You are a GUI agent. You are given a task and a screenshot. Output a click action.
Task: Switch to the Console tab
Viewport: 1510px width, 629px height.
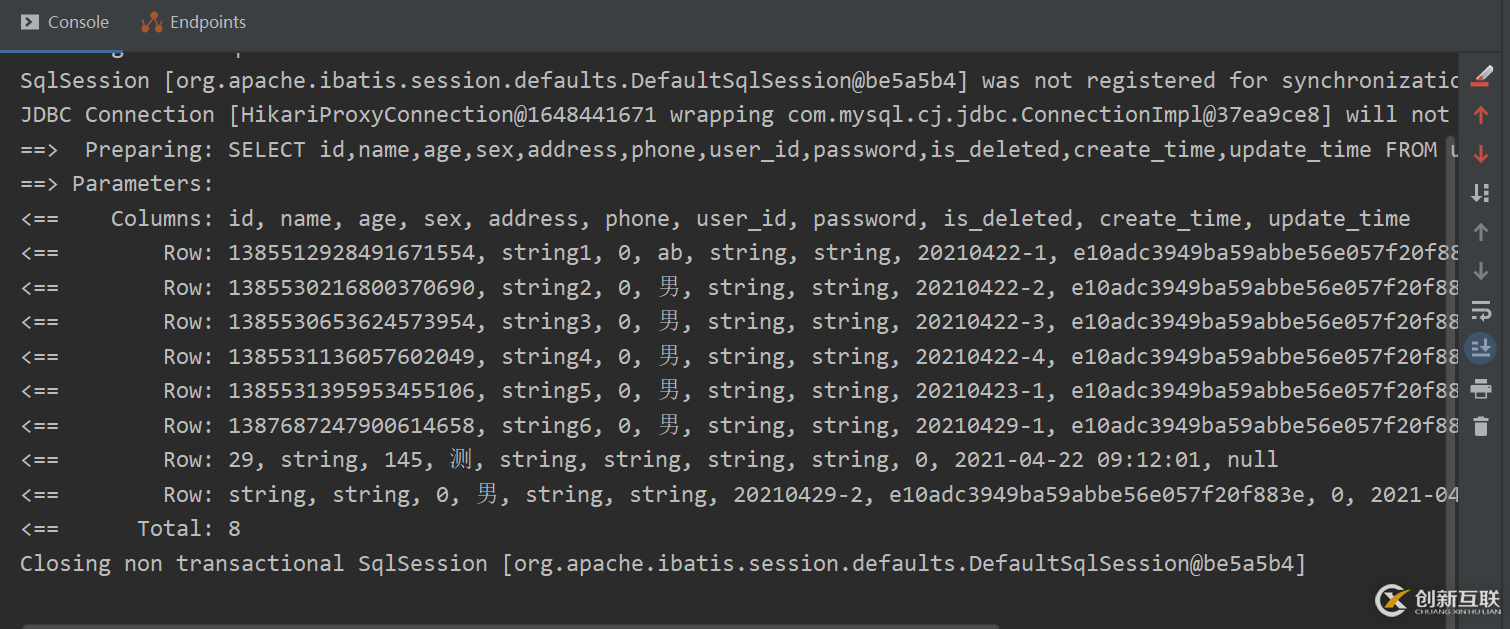click(65, 22)
